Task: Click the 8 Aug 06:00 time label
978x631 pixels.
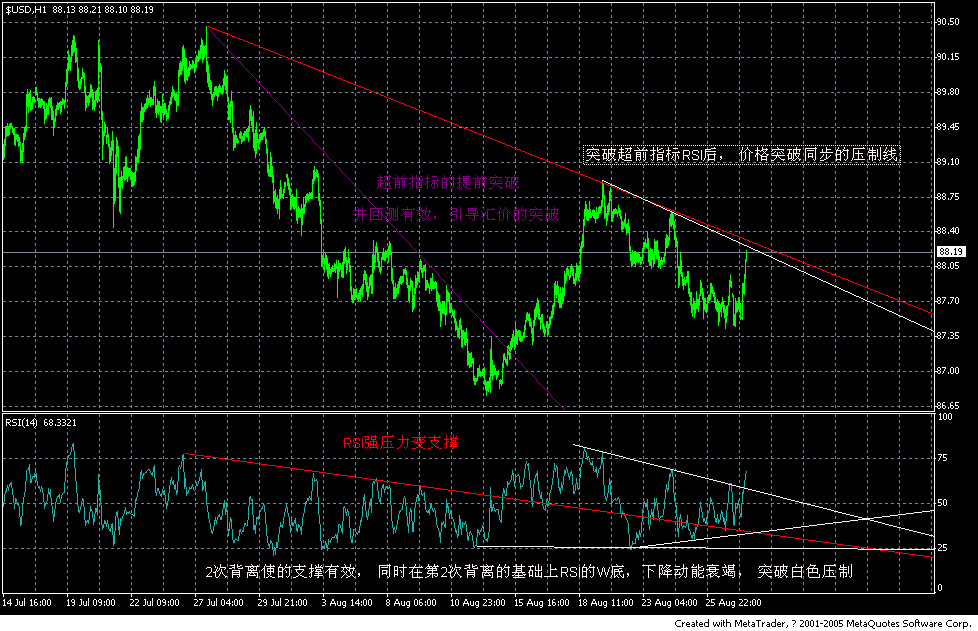Action: 411,603
